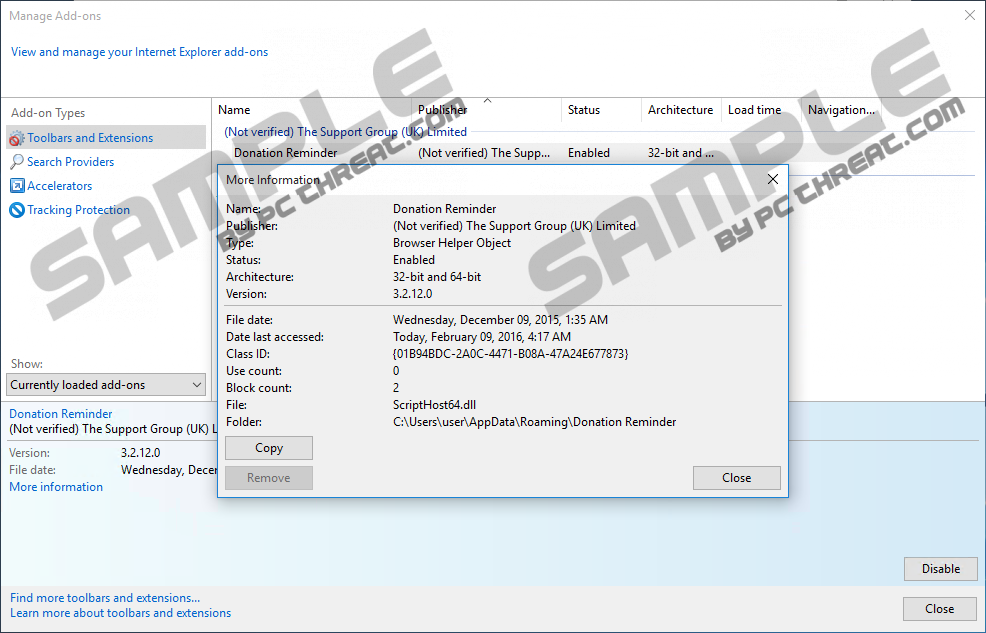The image size is (986, 633).
Task: Click the ScriptHost64.dll file value
Action: point(435,405)
